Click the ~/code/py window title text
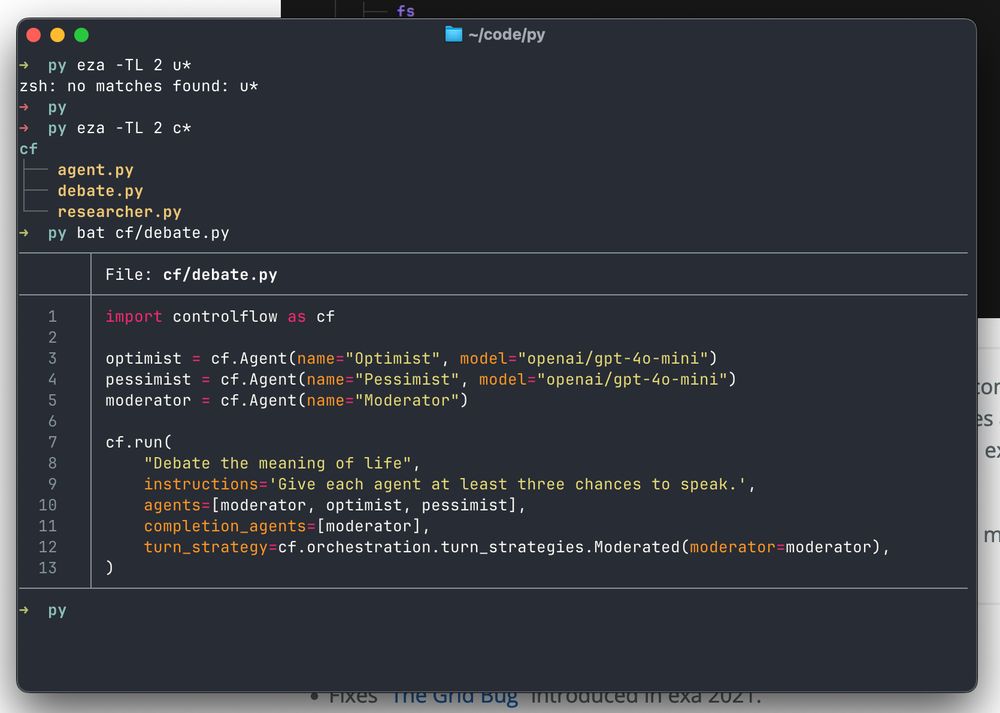Viewport: 1000px width, 713px height. click(x=506, y=34)
